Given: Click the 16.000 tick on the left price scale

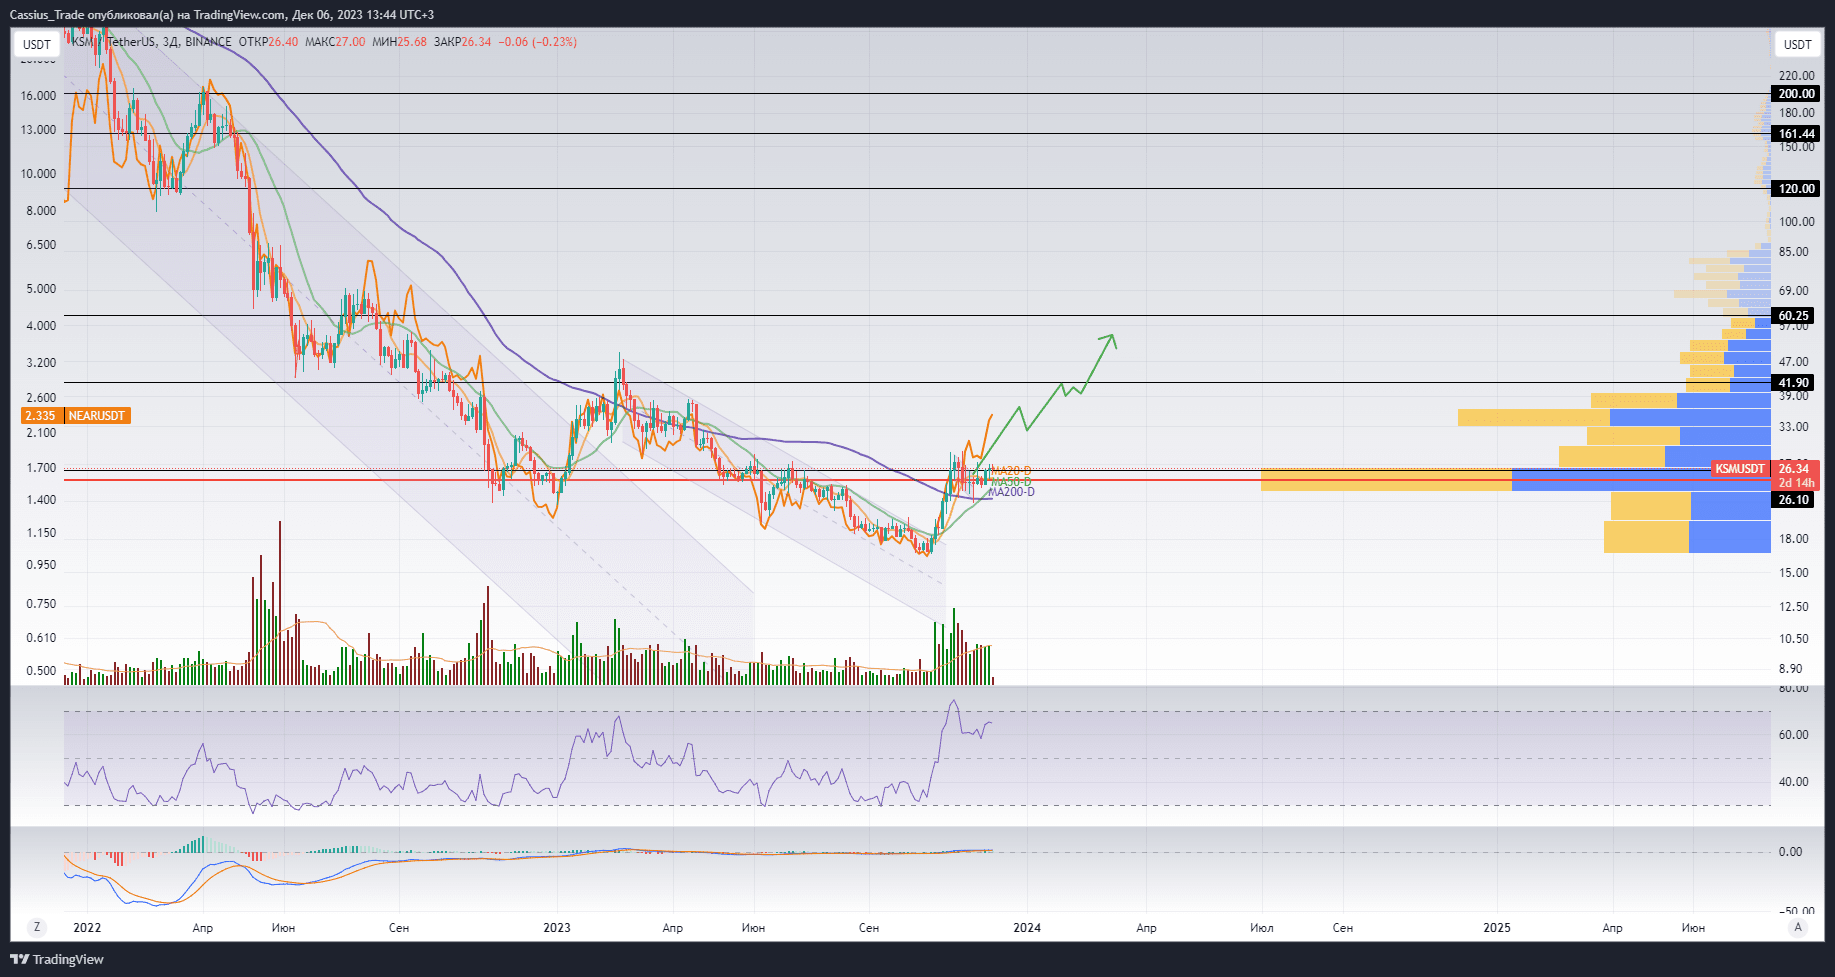Looking at the screenshot, I should pyautogui.click(x=39, y=96).
